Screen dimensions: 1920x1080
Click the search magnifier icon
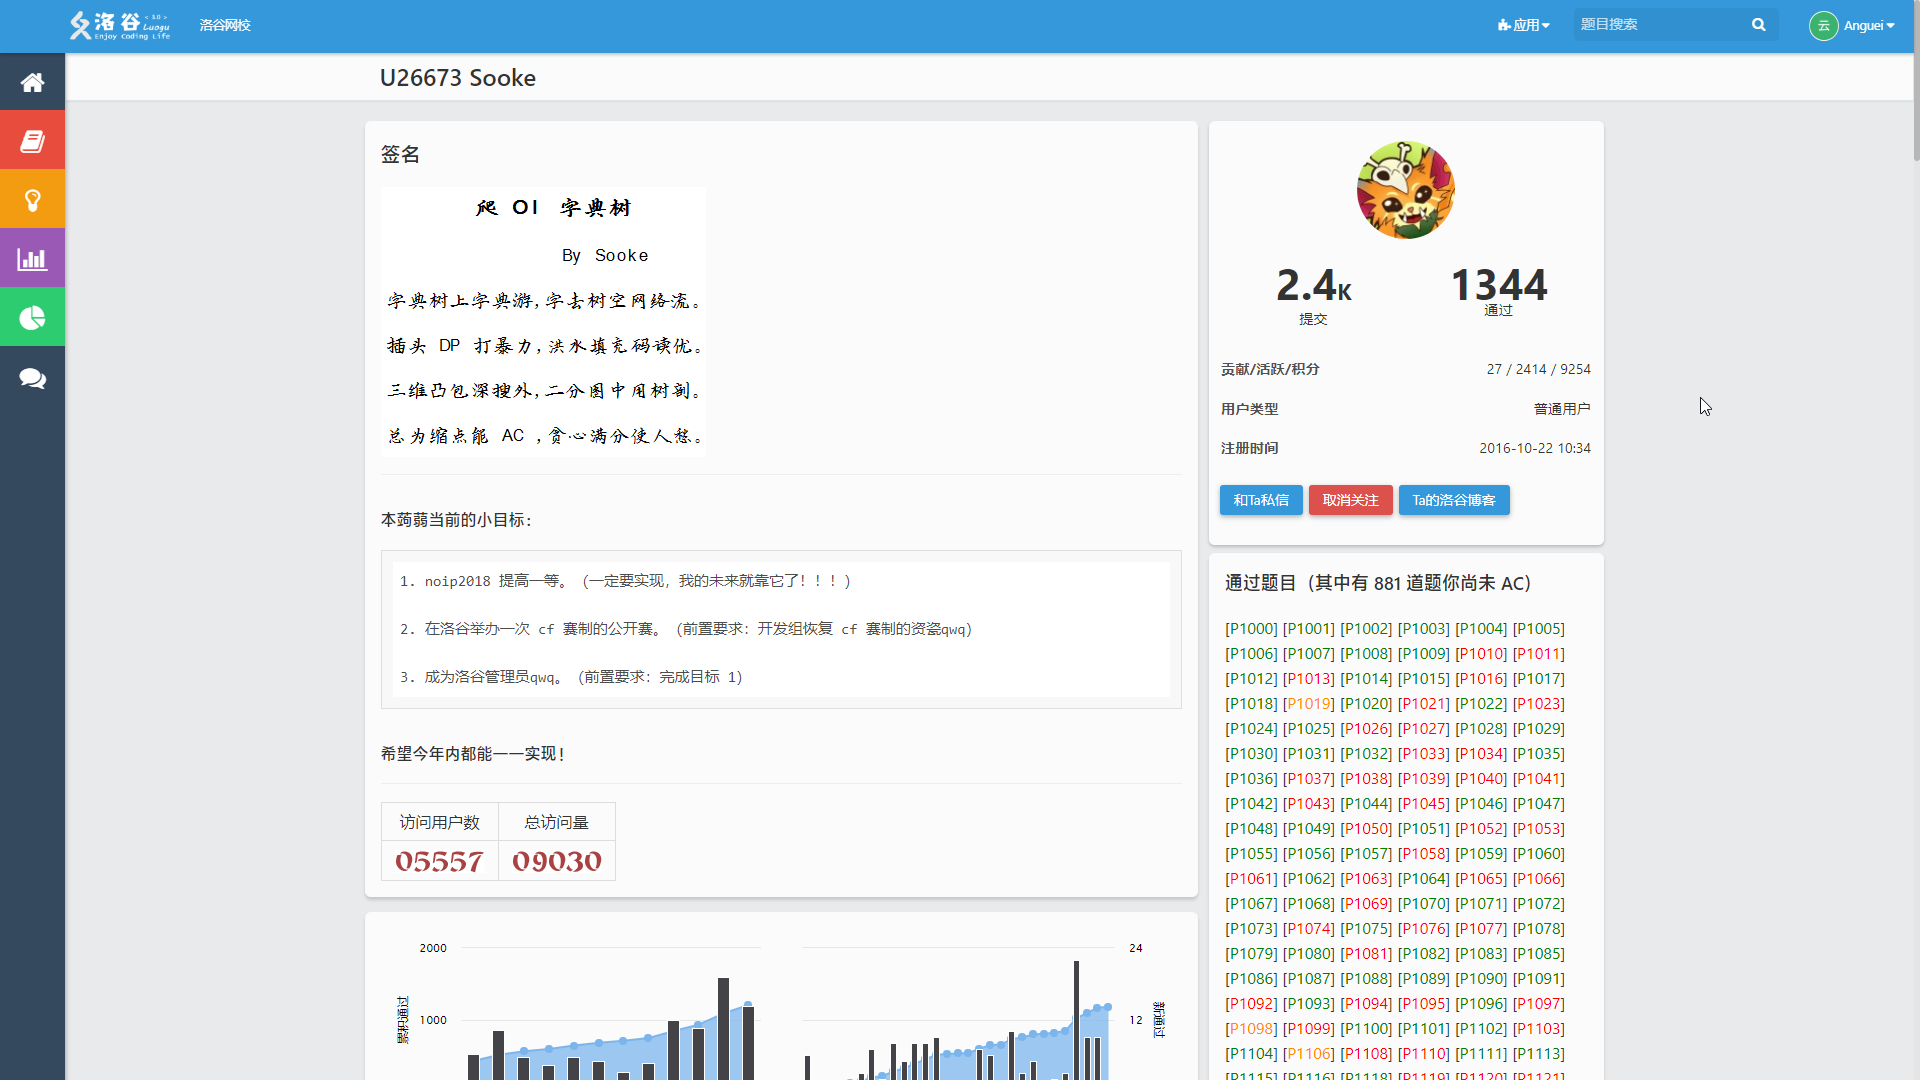[x=1759, y=25]
